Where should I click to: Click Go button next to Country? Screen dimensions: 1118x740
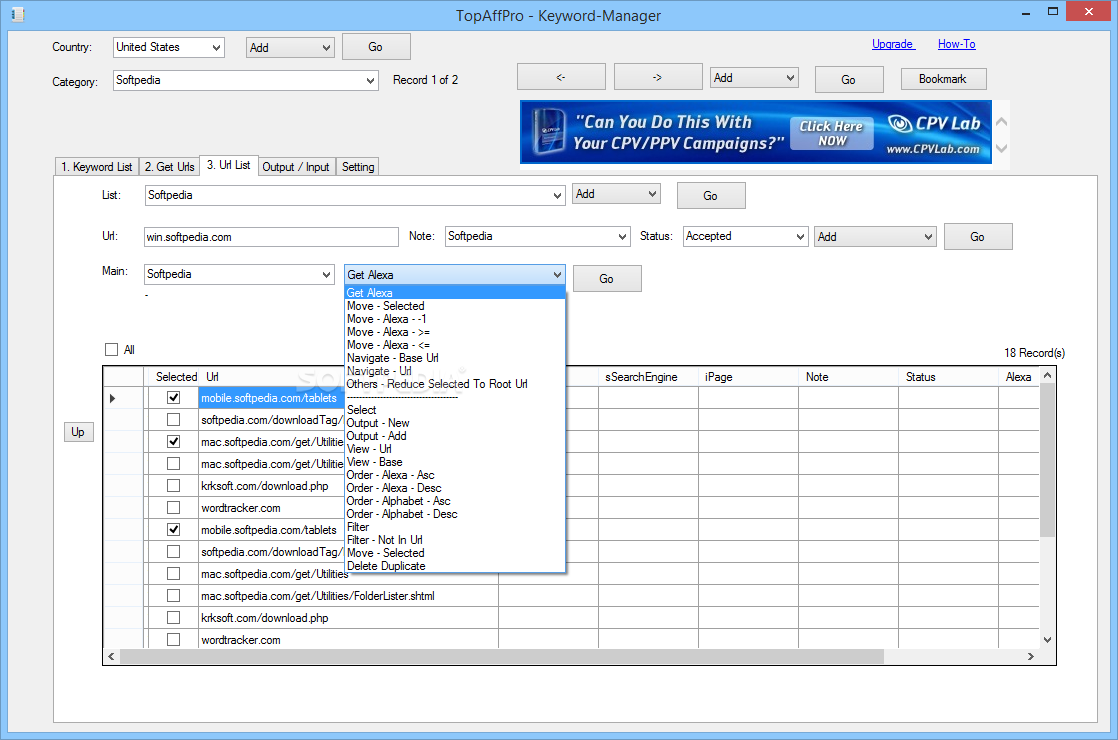coord(376,47)
